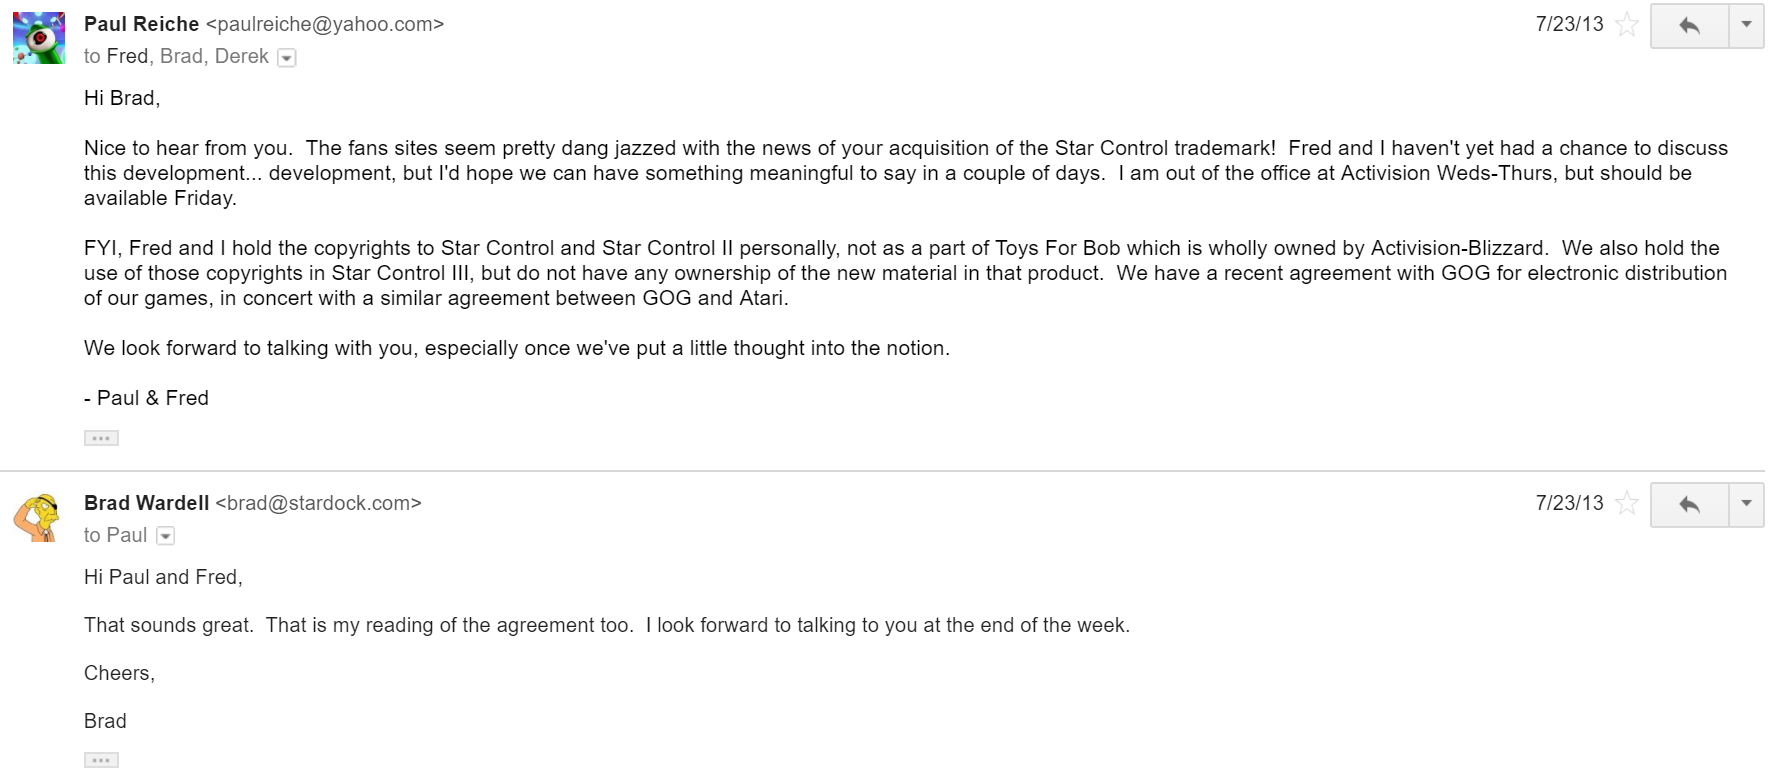Star Paul Reiche's message

[x=1627, y=25]
